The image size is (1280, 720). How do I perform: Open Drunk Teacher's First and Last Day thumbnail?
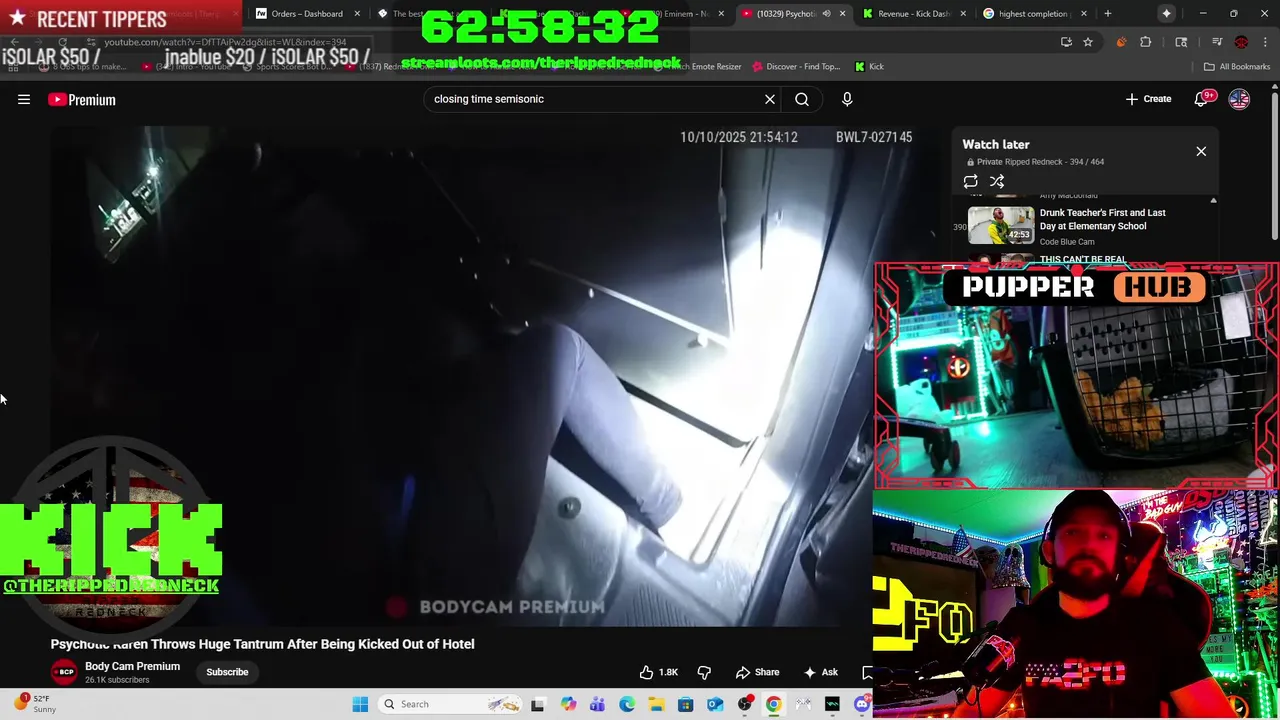click(x=1001, y=226)
